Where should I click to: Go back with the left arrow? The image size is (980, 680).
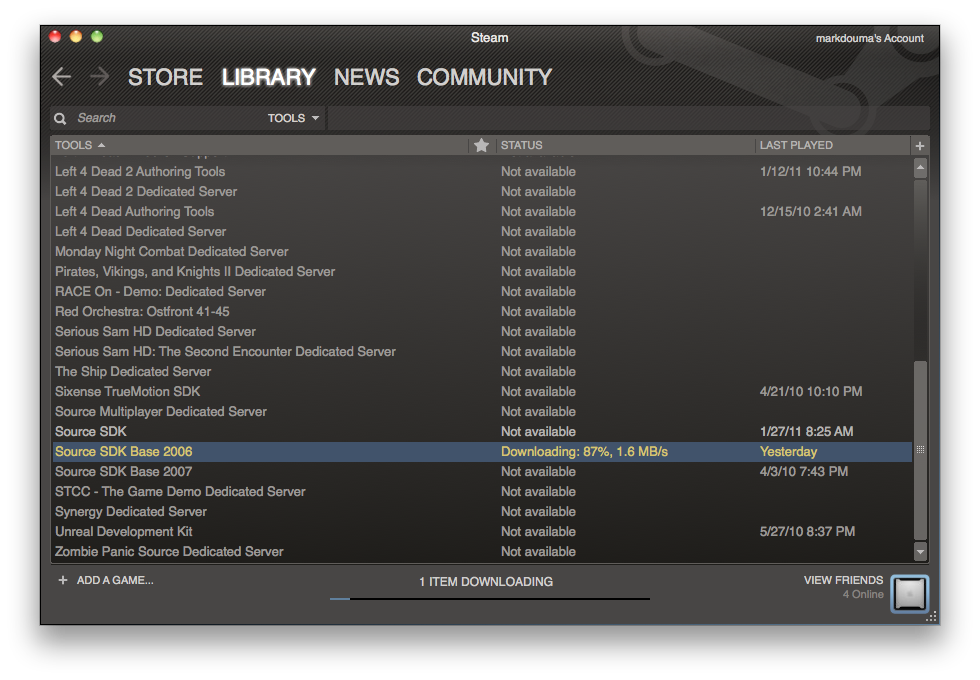[x=61, y=77]
